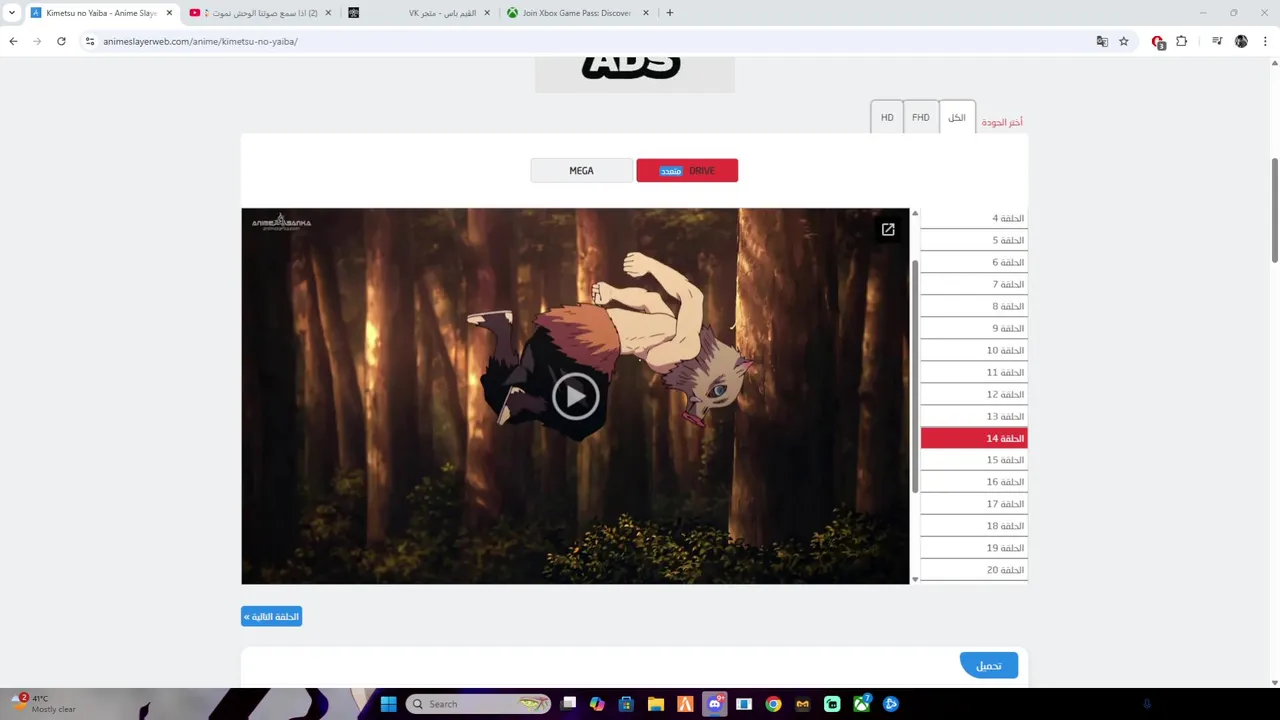The width and height of the screenshot is (1280, 720).
Task: Open episode الحلقة 11 in the list
Action: (974, 372)
